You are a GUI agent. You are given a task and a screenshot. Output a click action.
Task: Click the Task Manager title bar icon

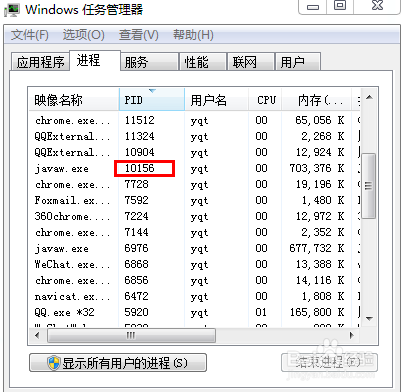tap(12, 10)
